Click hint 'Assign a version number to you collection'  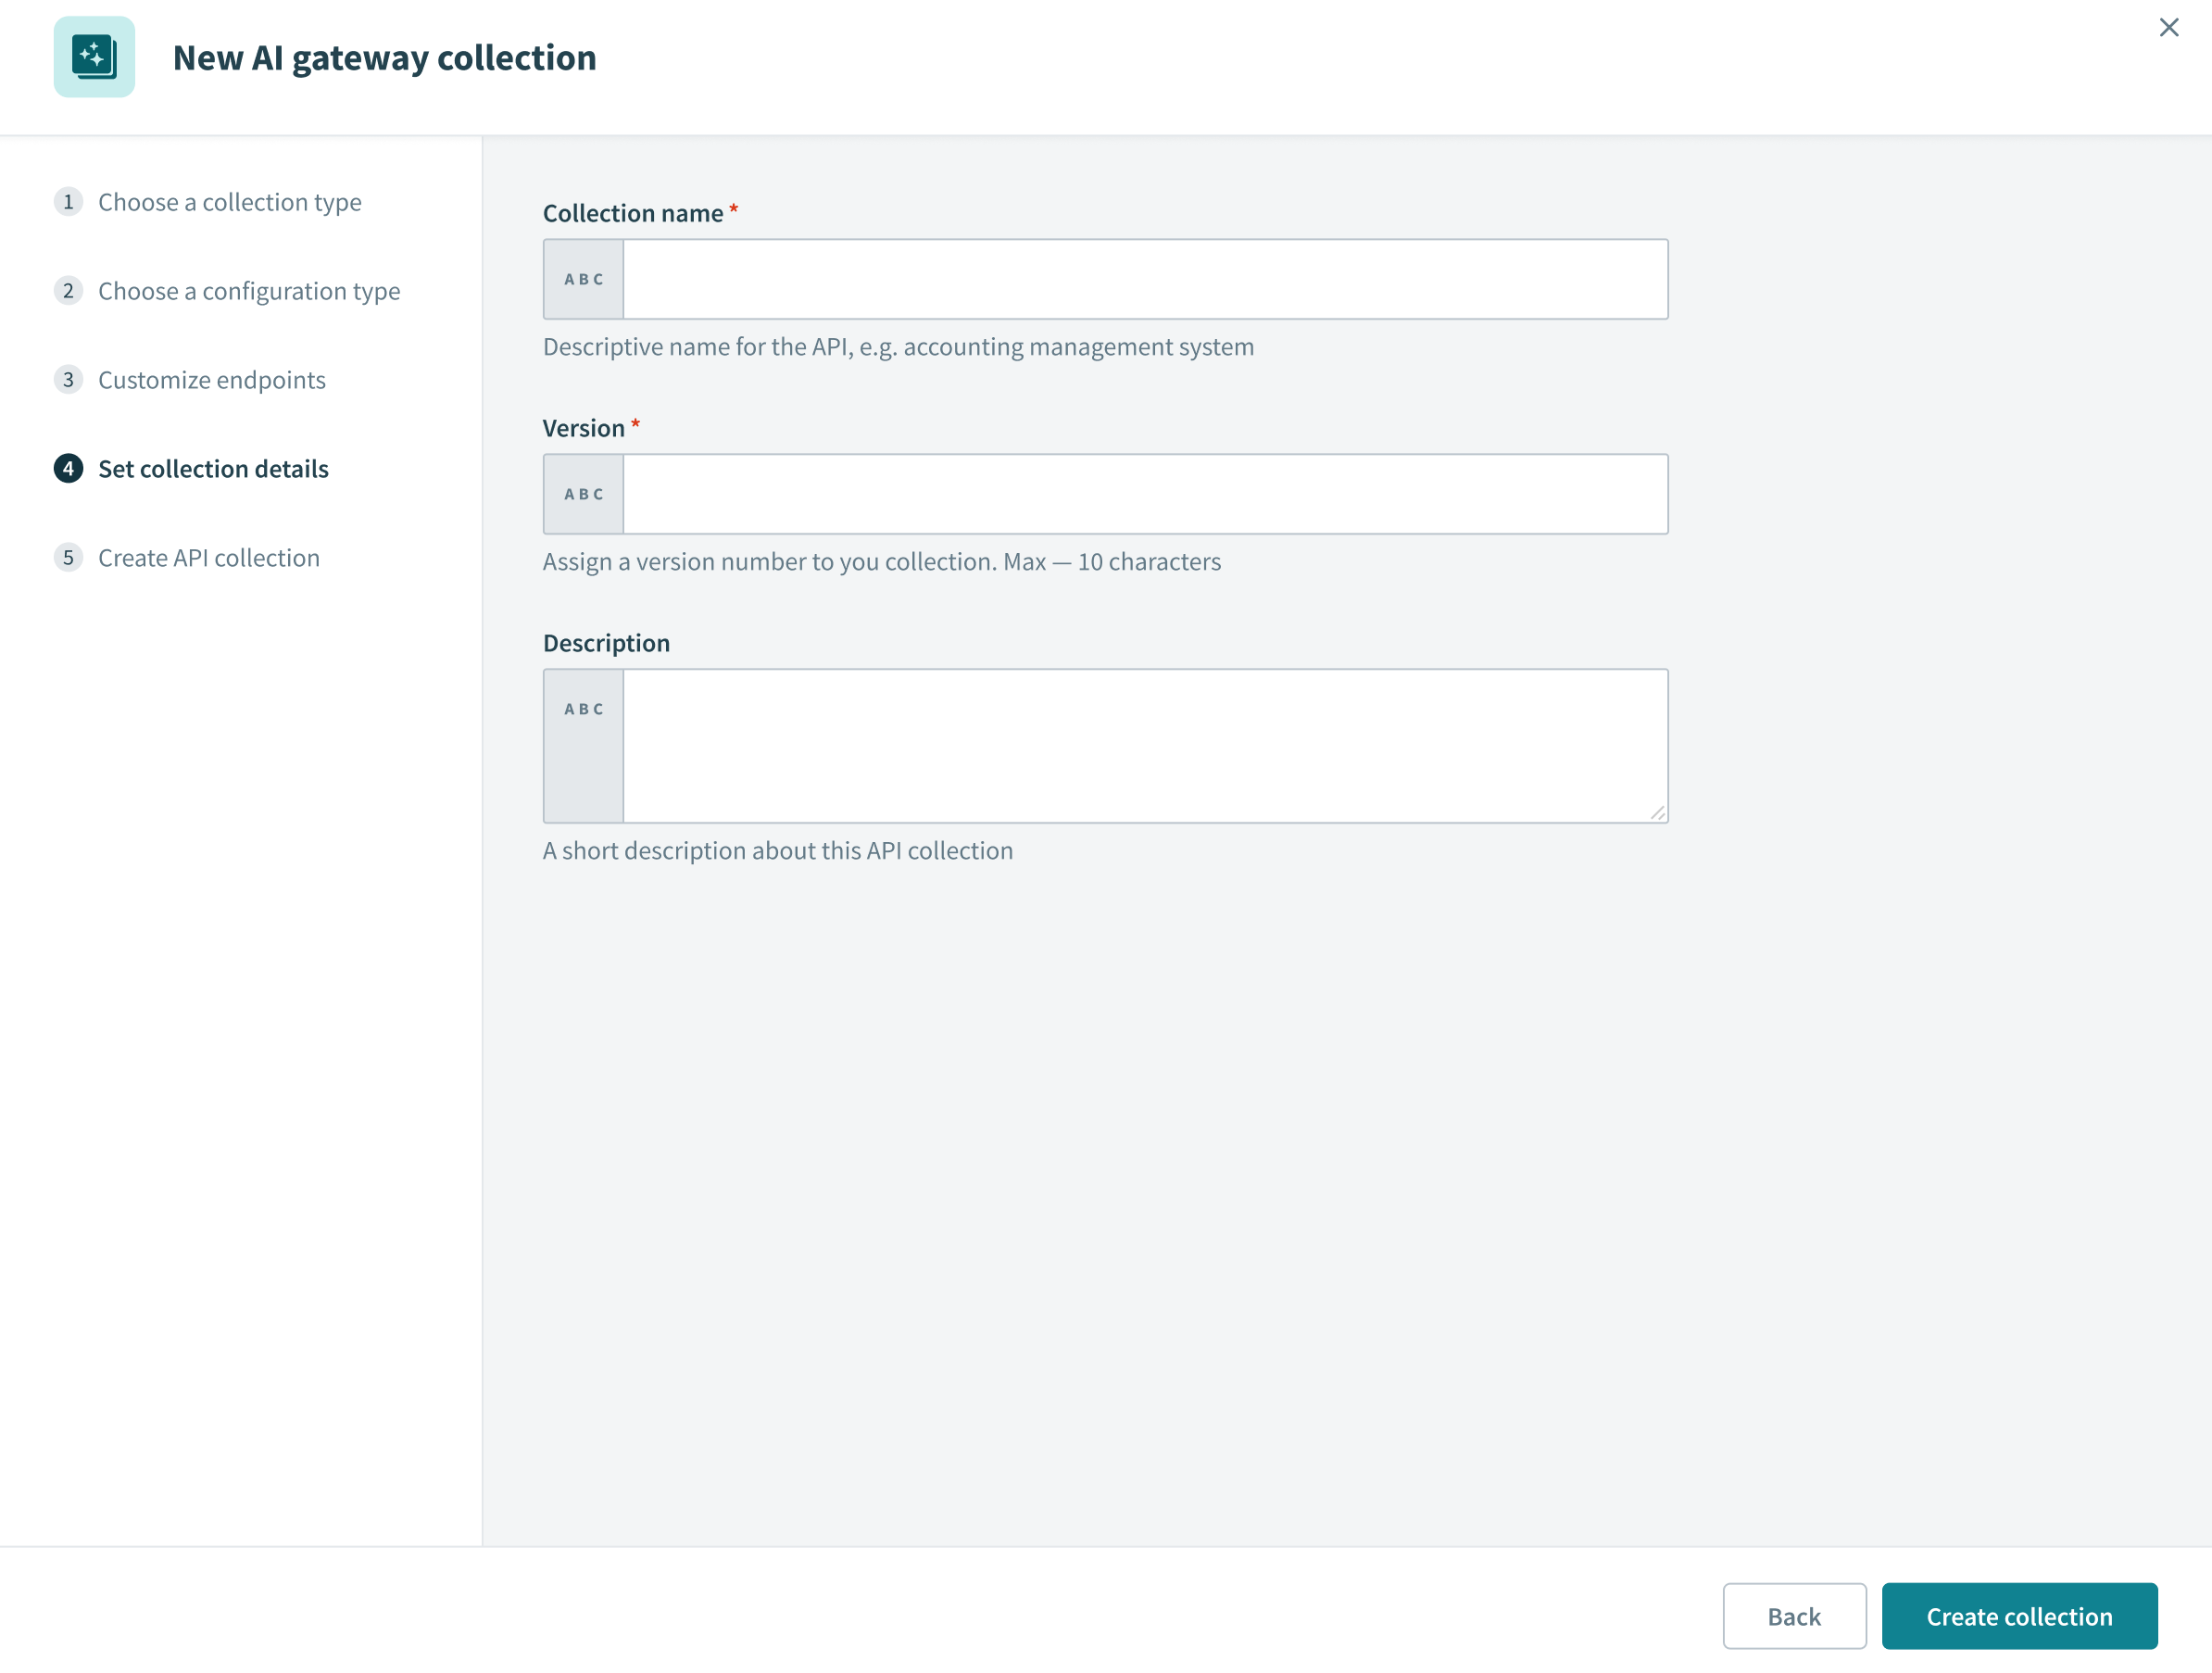(881, 562)
